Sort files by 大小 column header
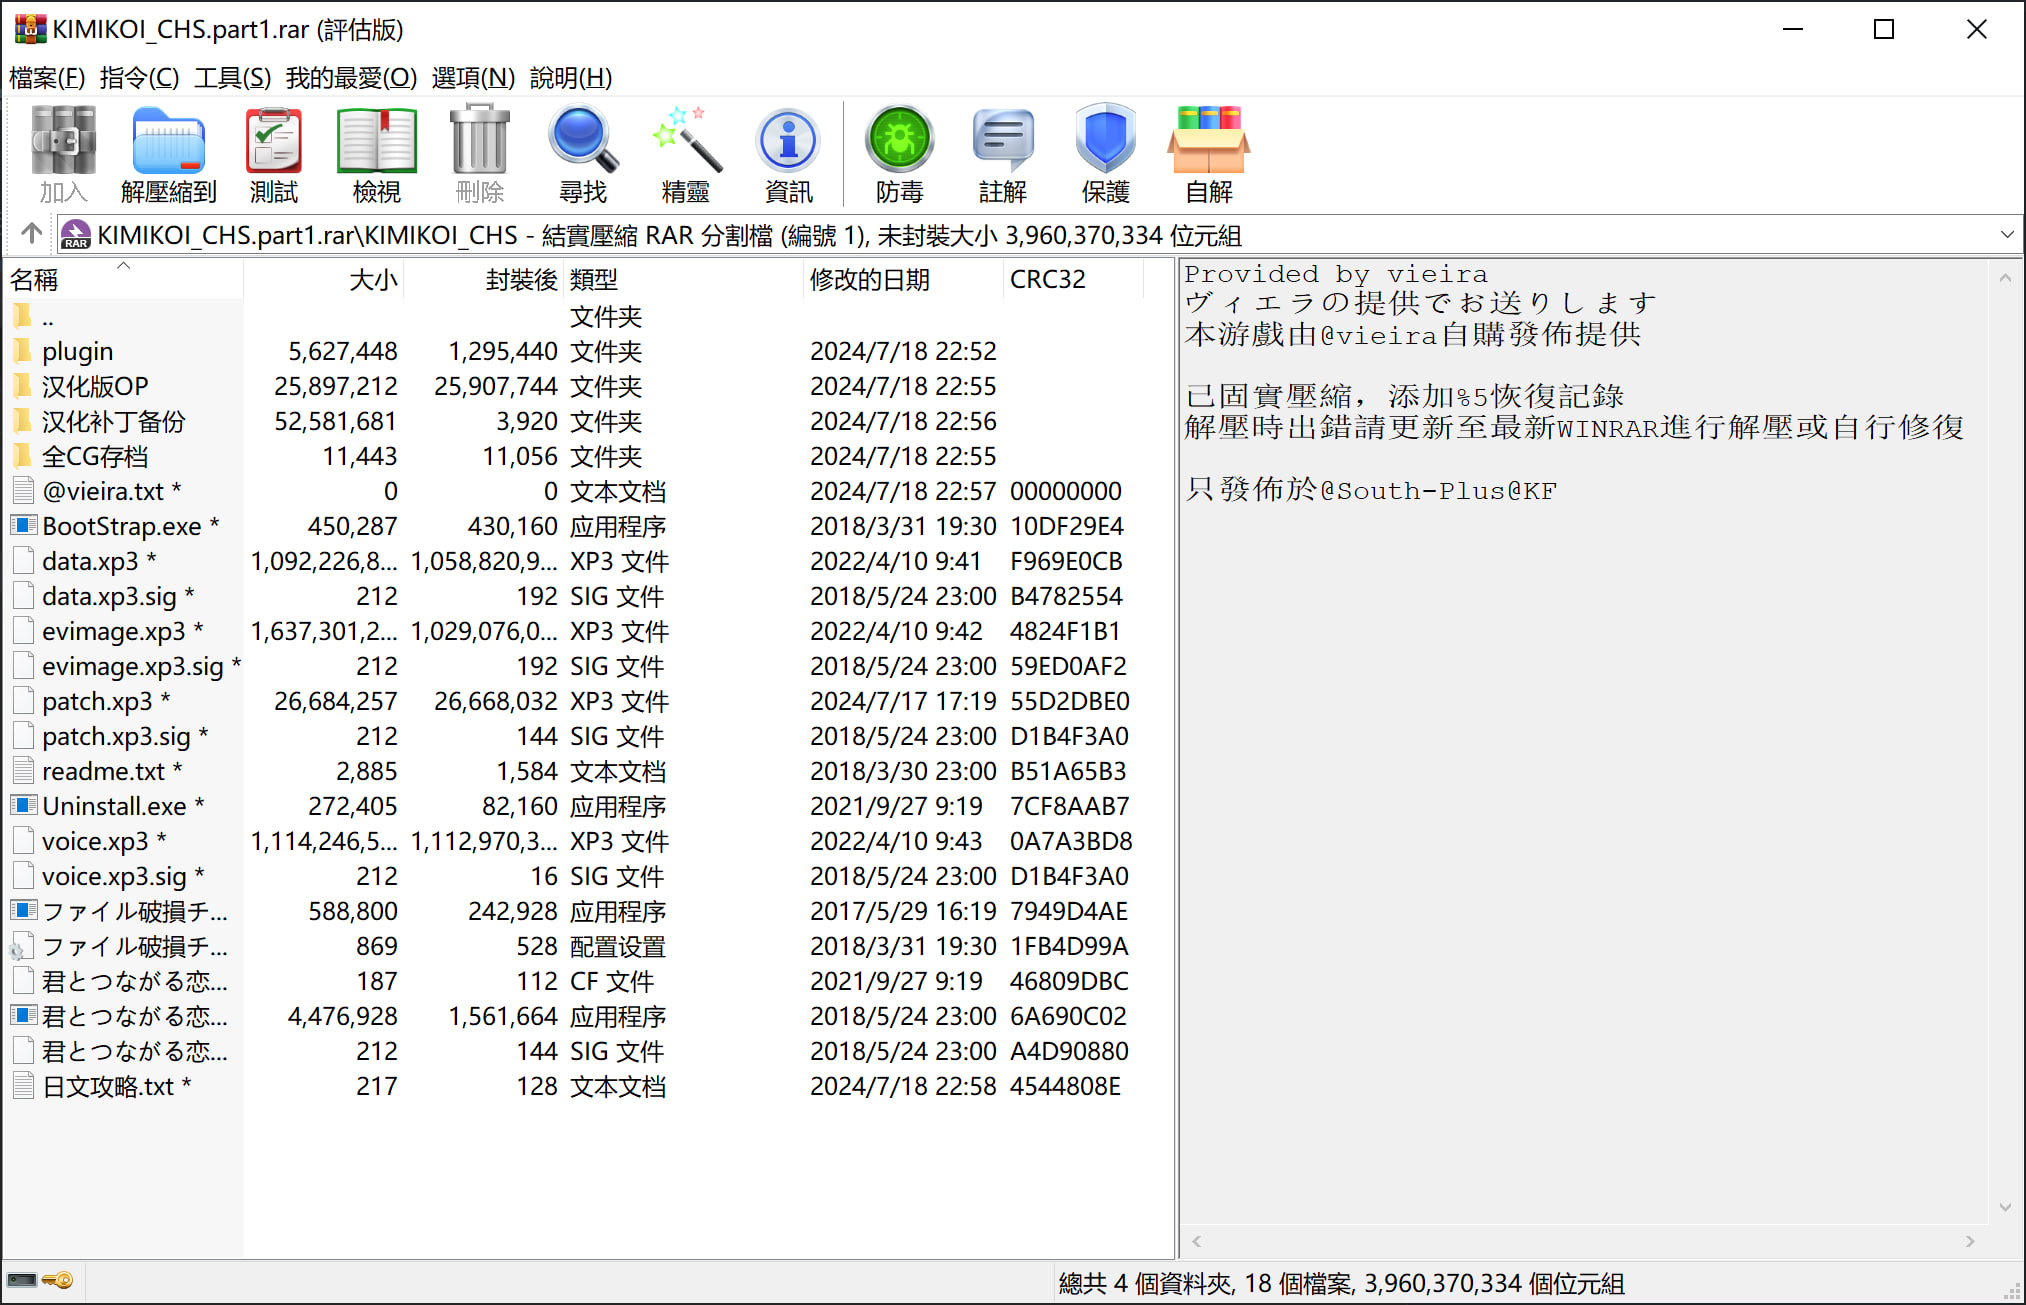This screenshot has width=2026, height=1305. coord(372,280)
